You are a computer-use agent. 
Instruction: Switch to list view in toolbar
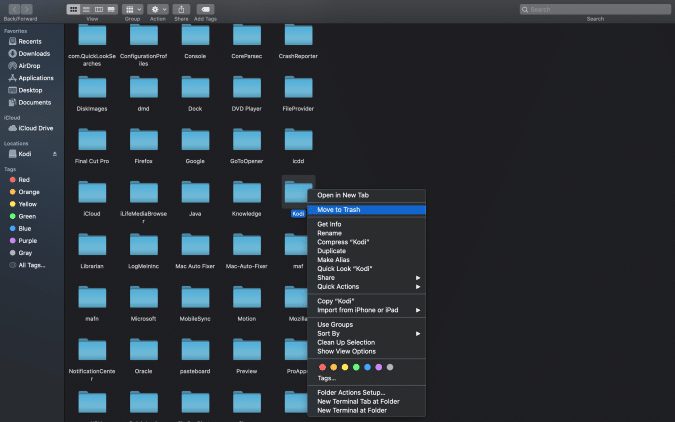point(86,9)
